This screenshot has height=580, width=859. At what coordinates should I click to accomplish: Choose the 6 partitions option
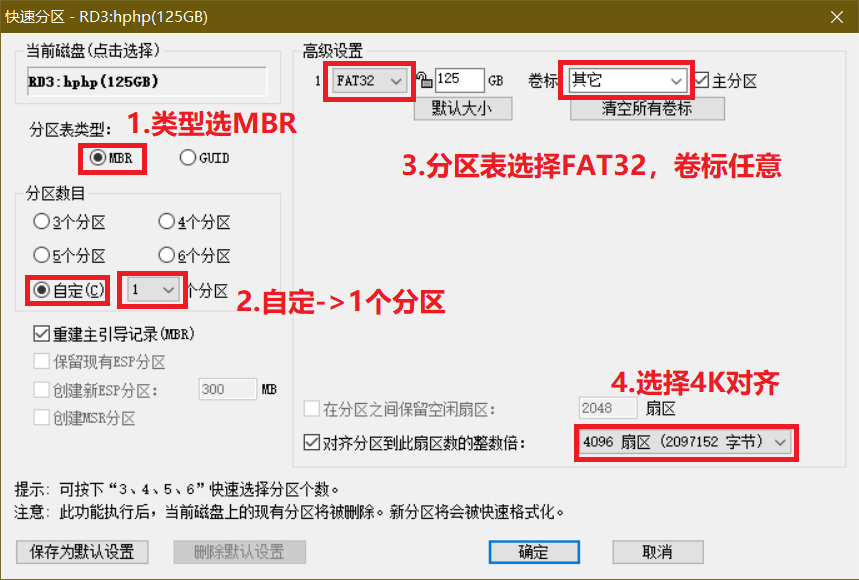167,254
